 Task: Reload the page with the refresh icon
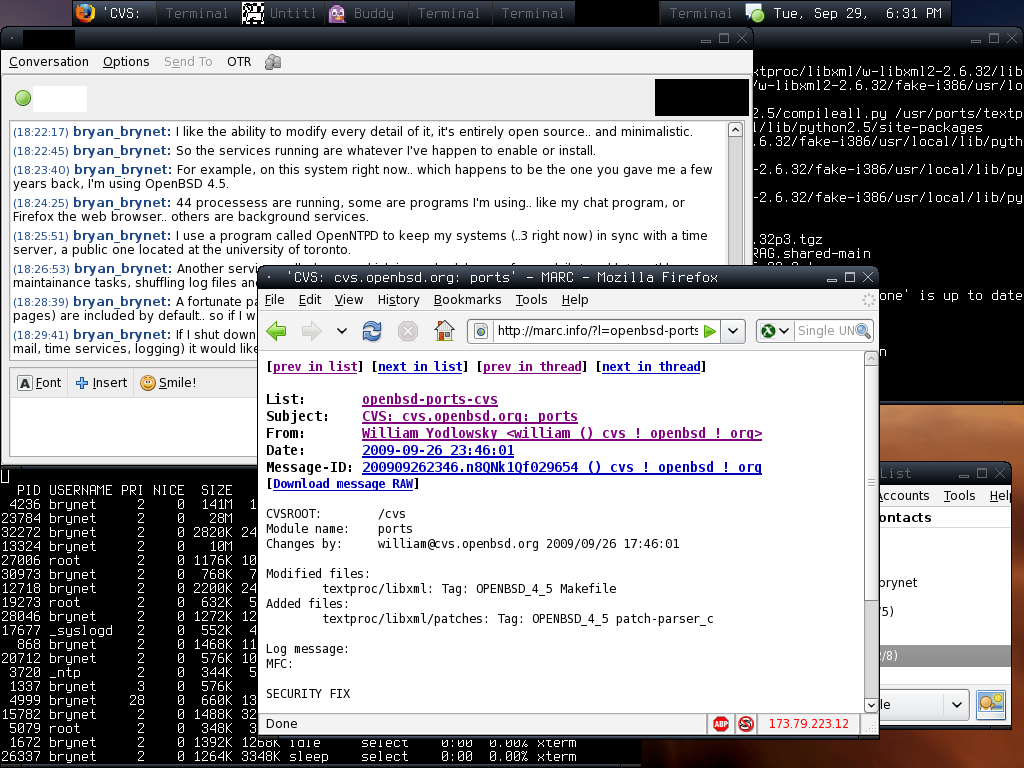[372, 331]
